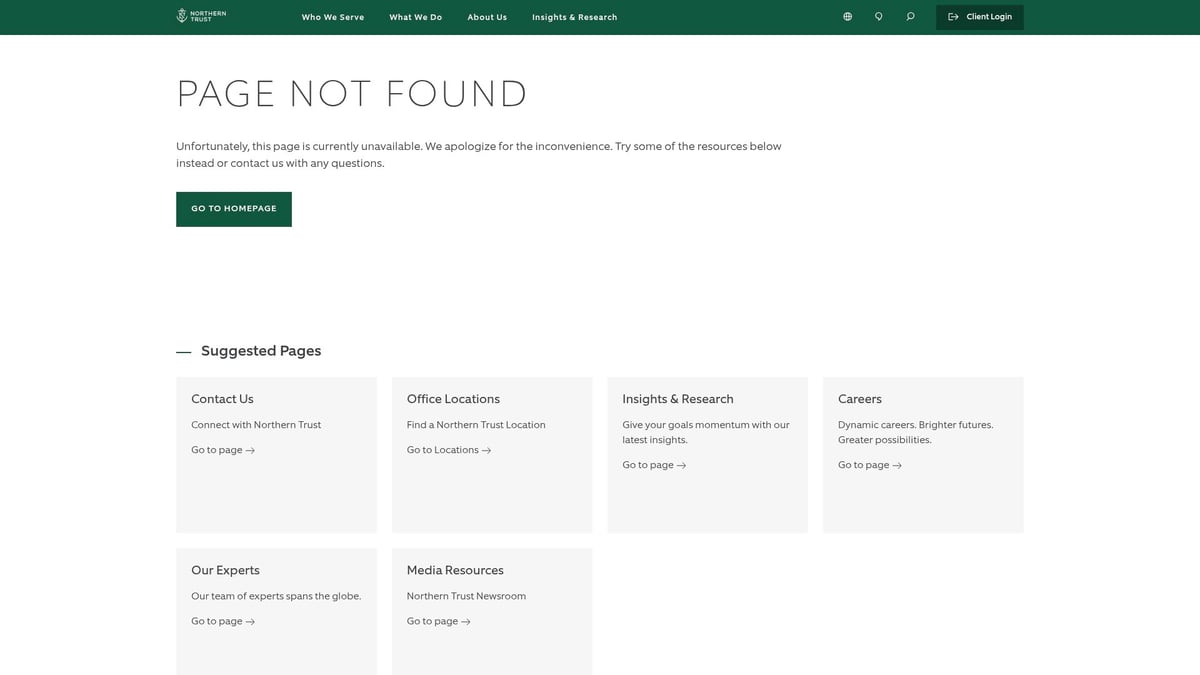1200x675 pixels.
Task: Follow Go to page link under Careers
Action: point(870,465)
